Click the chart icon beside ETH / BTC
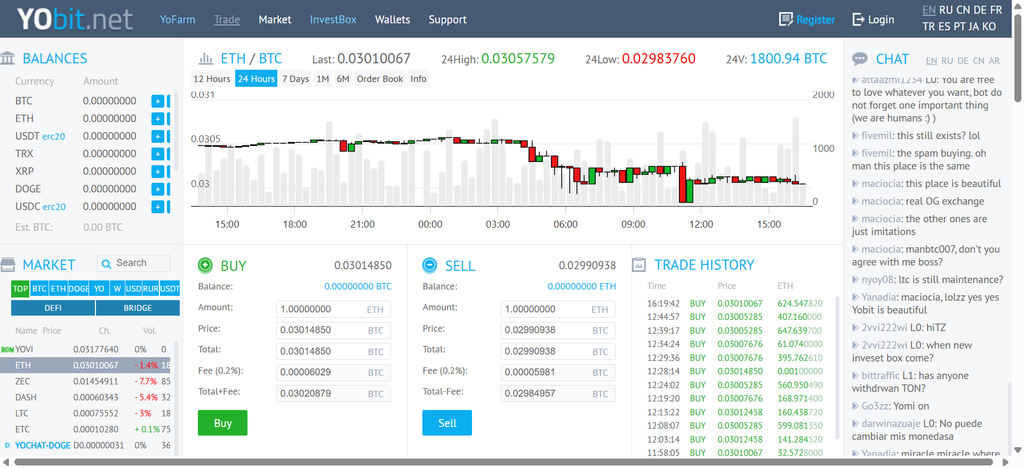 click(206, 59)
